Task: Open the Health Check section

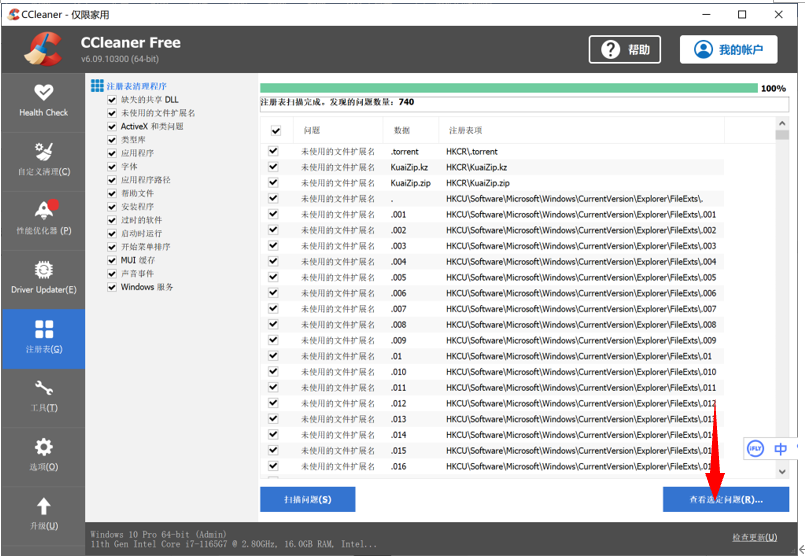Action: (x=44, y=102)
